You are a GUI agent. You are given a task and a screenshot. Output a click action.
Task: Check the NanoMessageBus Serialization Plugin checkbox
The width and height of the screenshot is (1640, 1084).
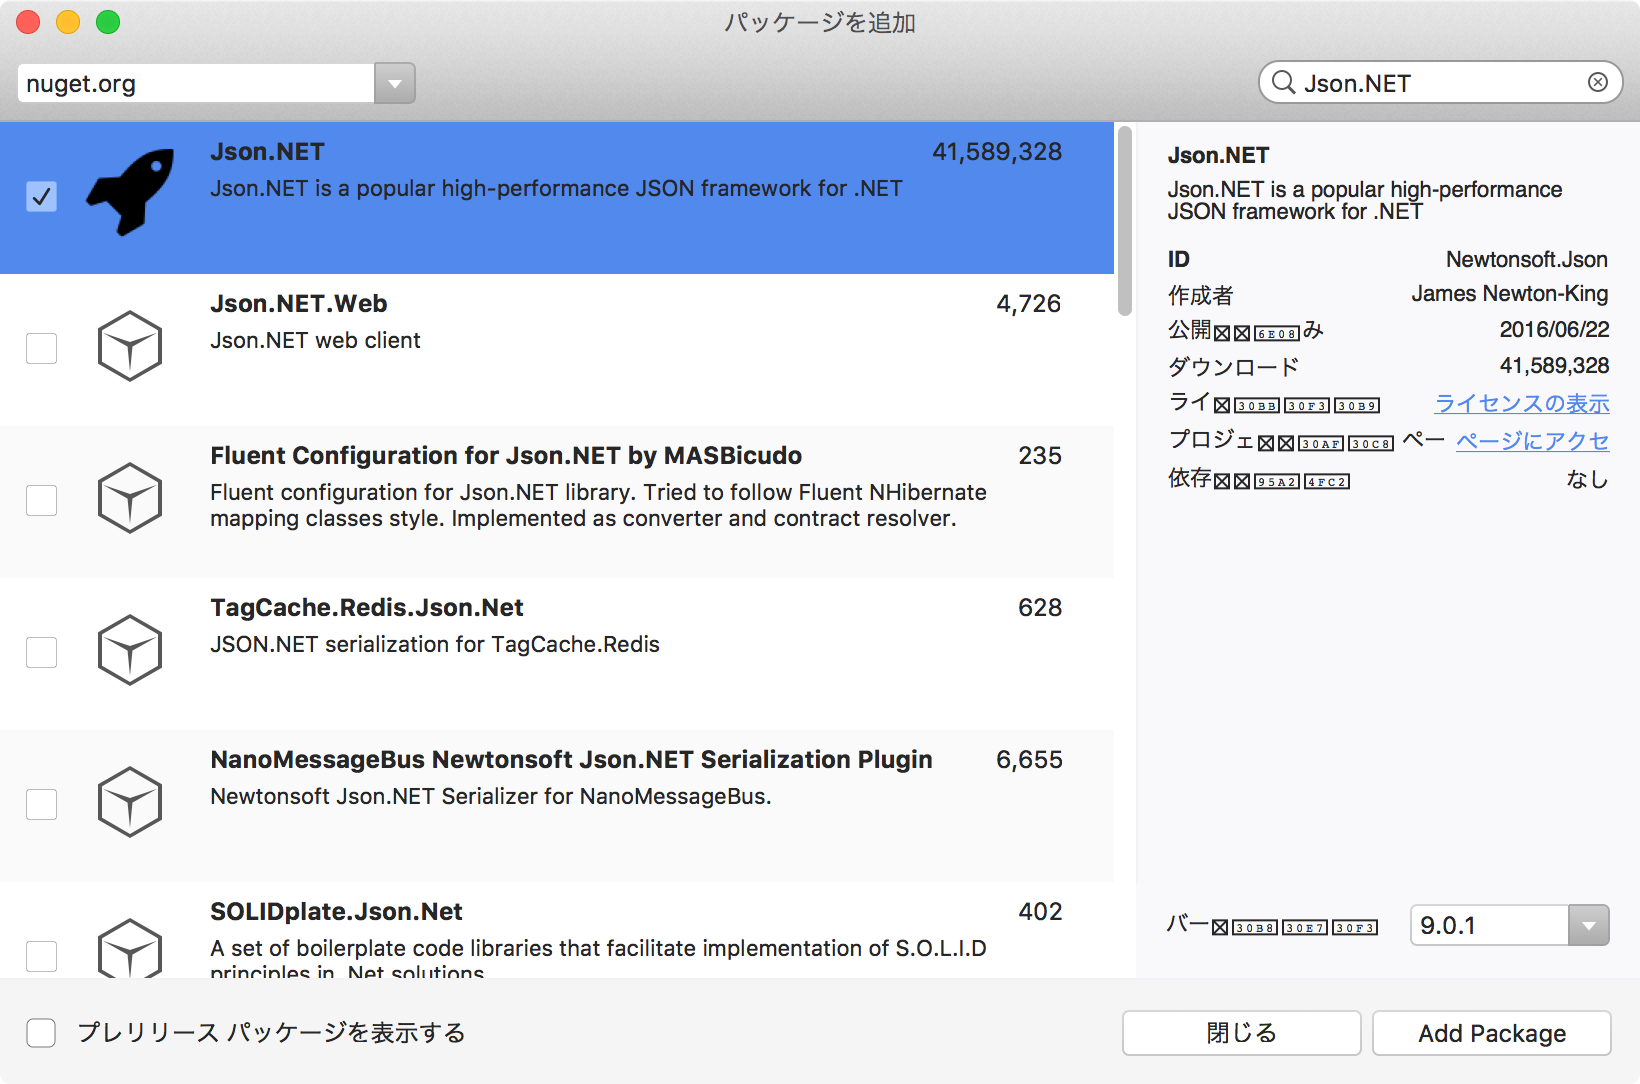pyautogui.click(x=41, y=804)
